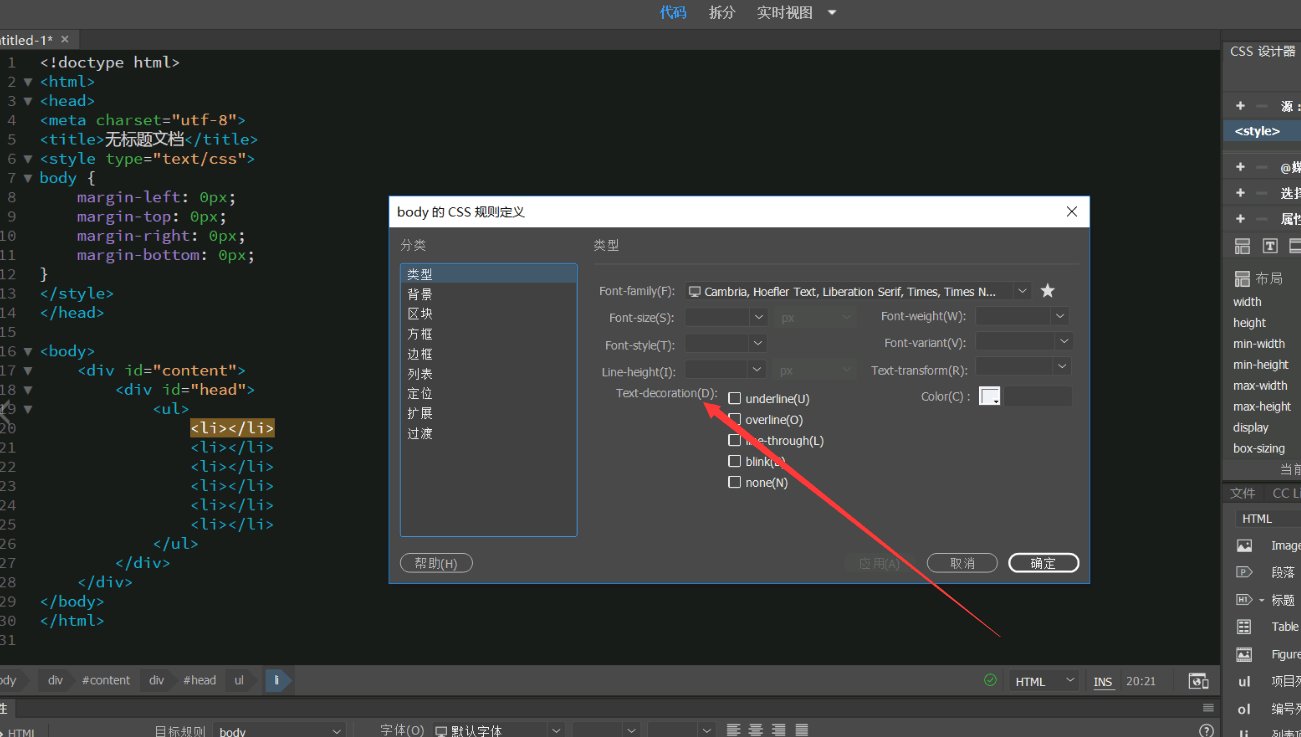The height and width of the screenshot is (737, 1301).
Task: Select the 列表 category
Action: (x=488, y=374)
